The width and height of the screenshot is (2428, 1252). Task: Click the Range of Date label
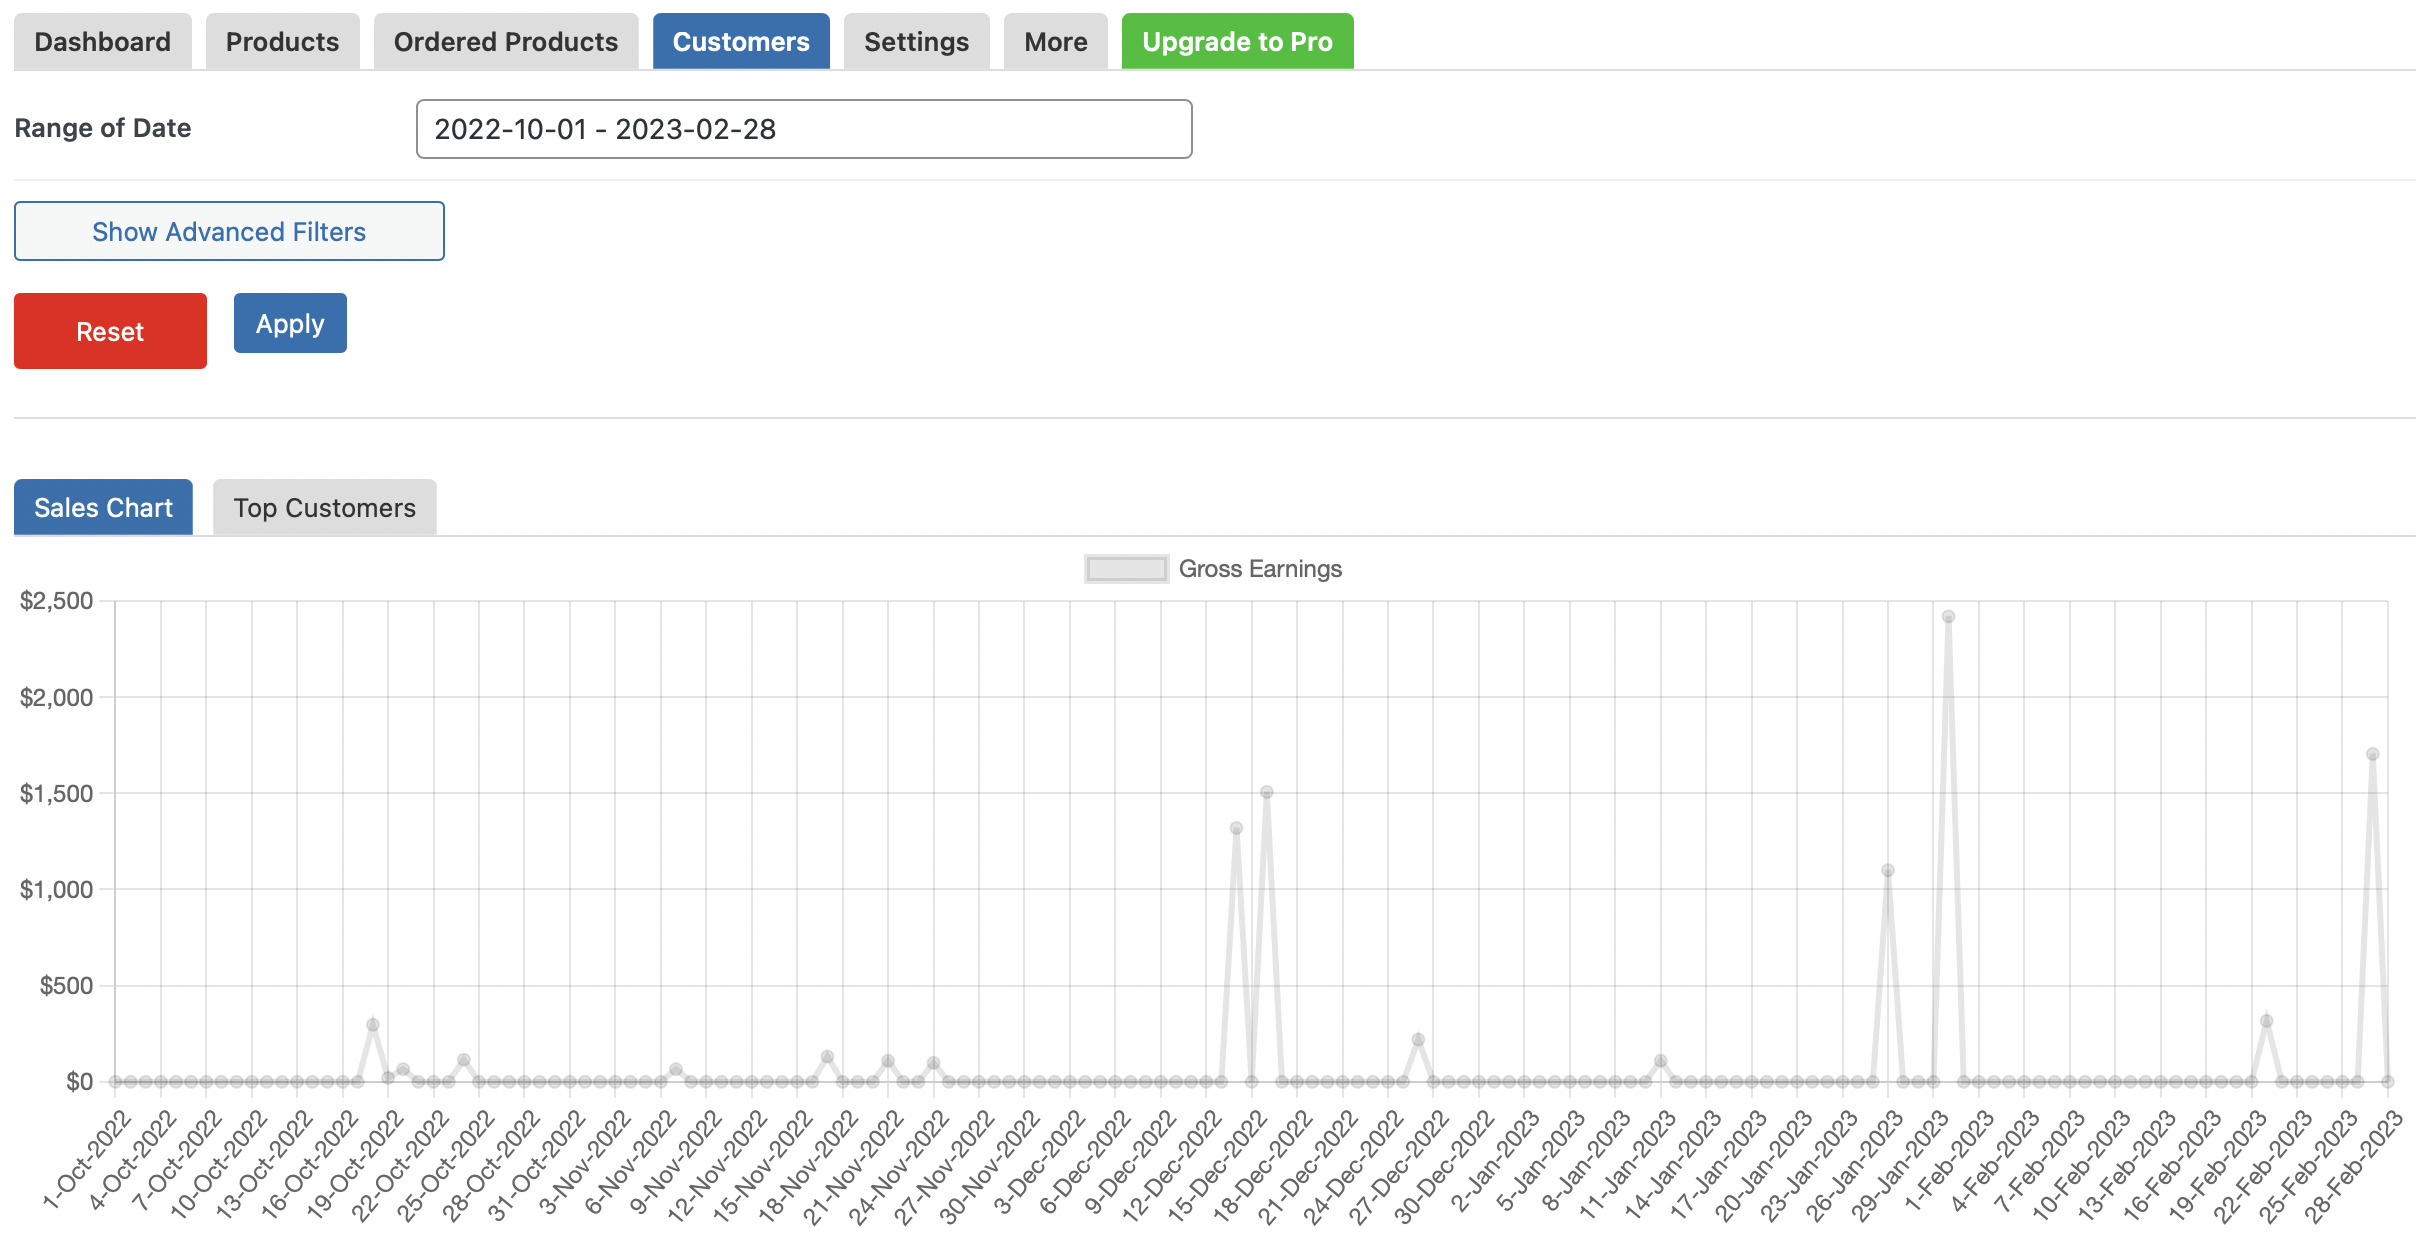[103, 128]
